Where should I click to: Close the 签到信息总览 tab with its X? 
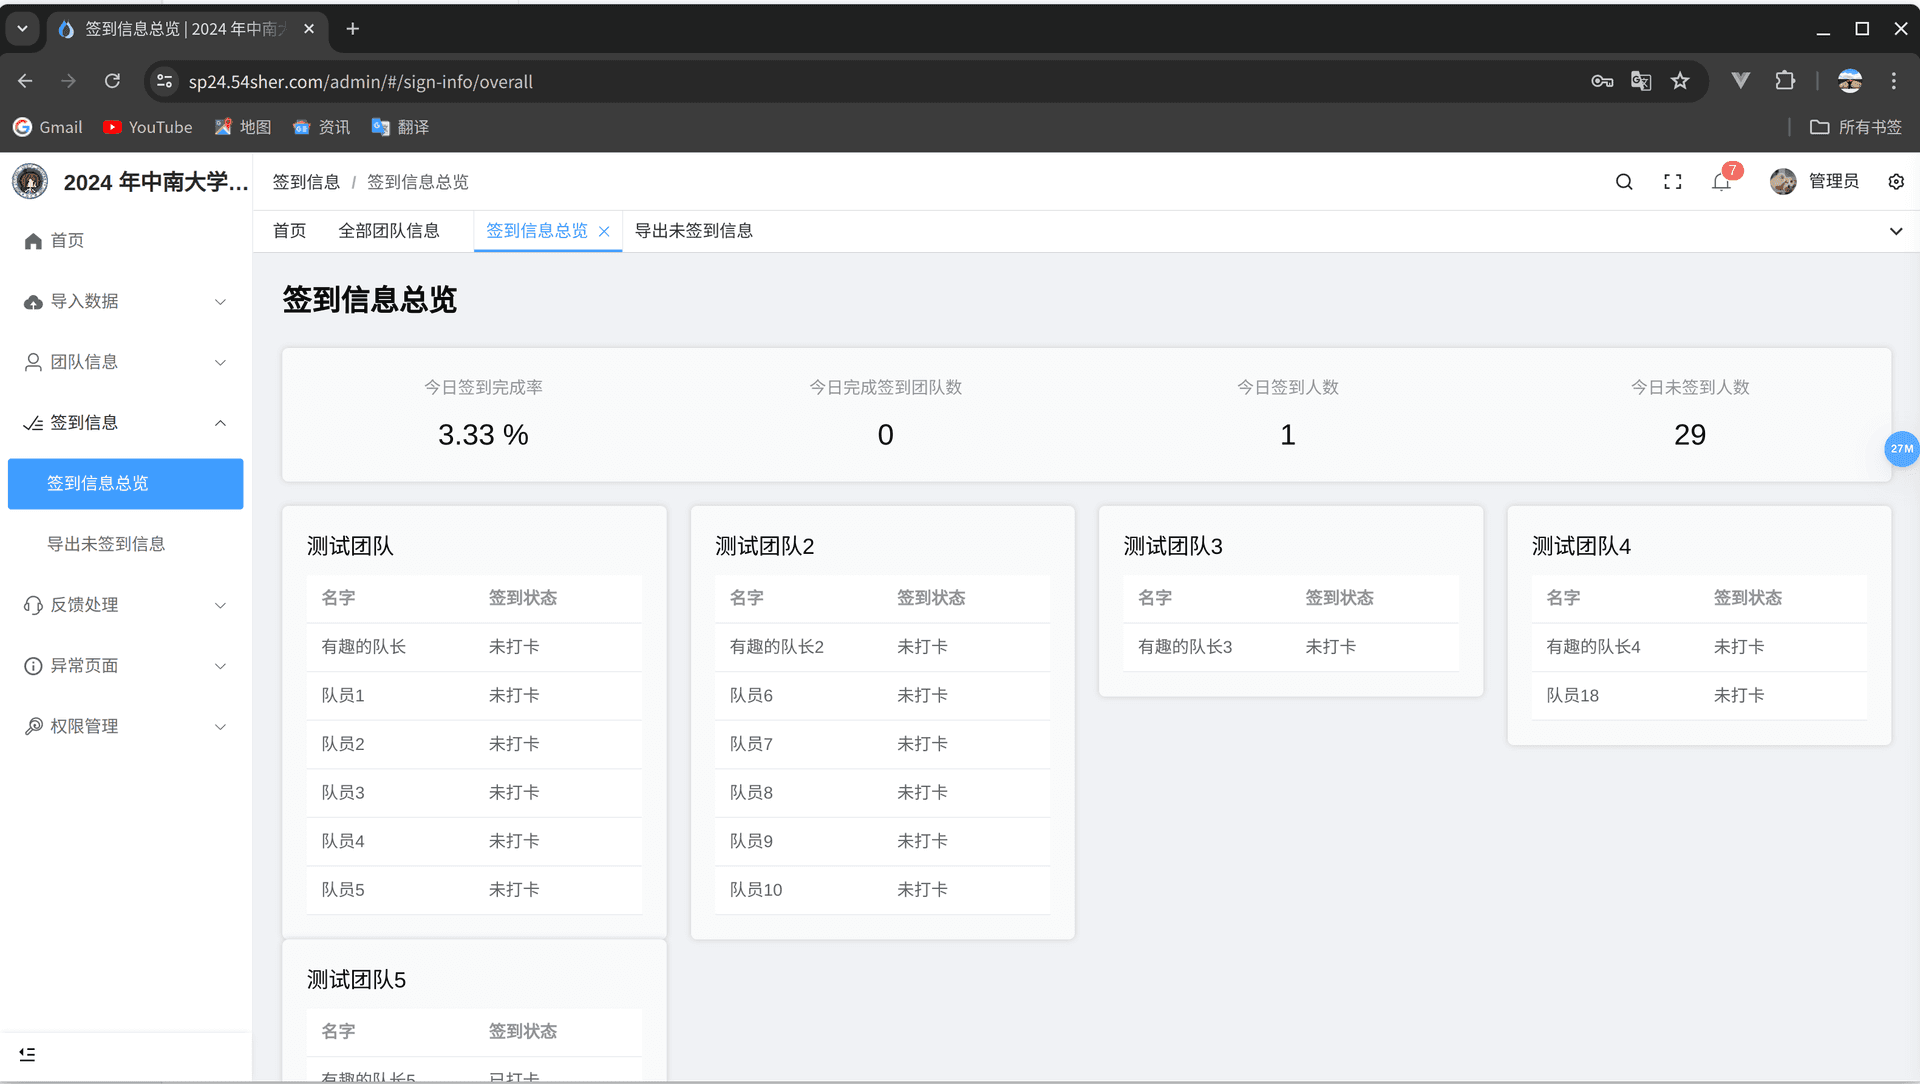[x=604, y=231]
